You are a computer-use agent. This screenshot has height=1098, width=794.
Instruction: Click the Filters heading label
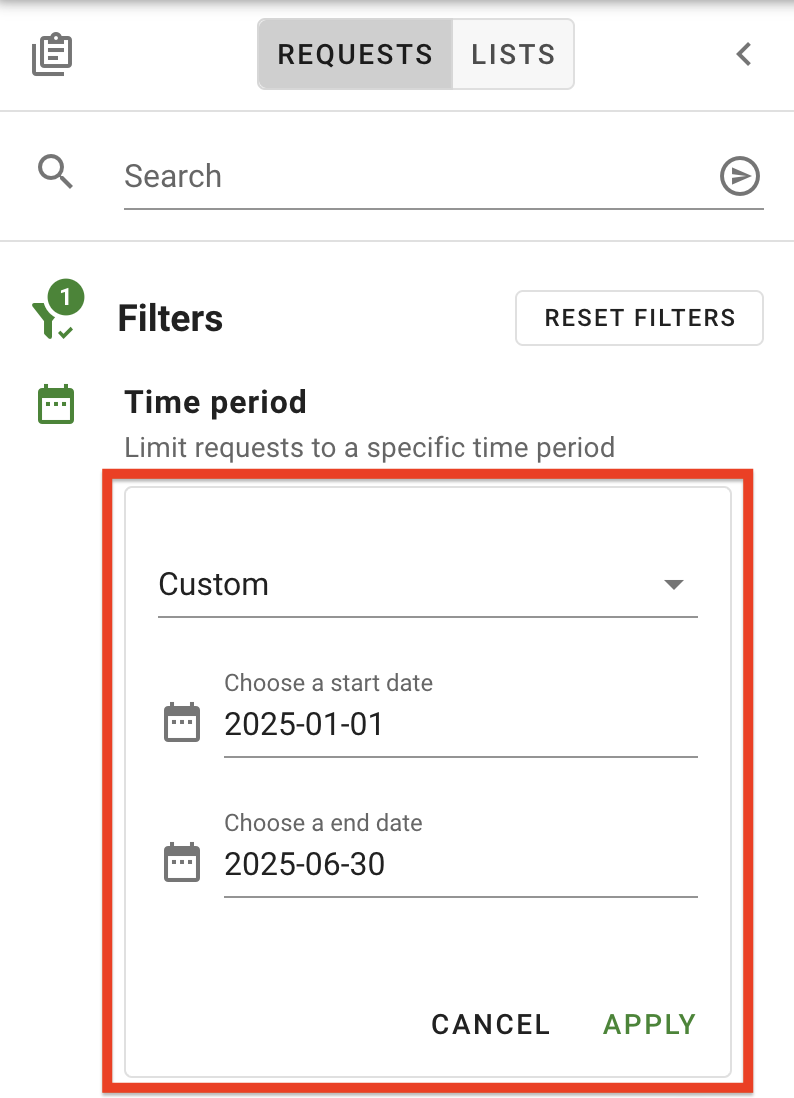coord(170,318)
